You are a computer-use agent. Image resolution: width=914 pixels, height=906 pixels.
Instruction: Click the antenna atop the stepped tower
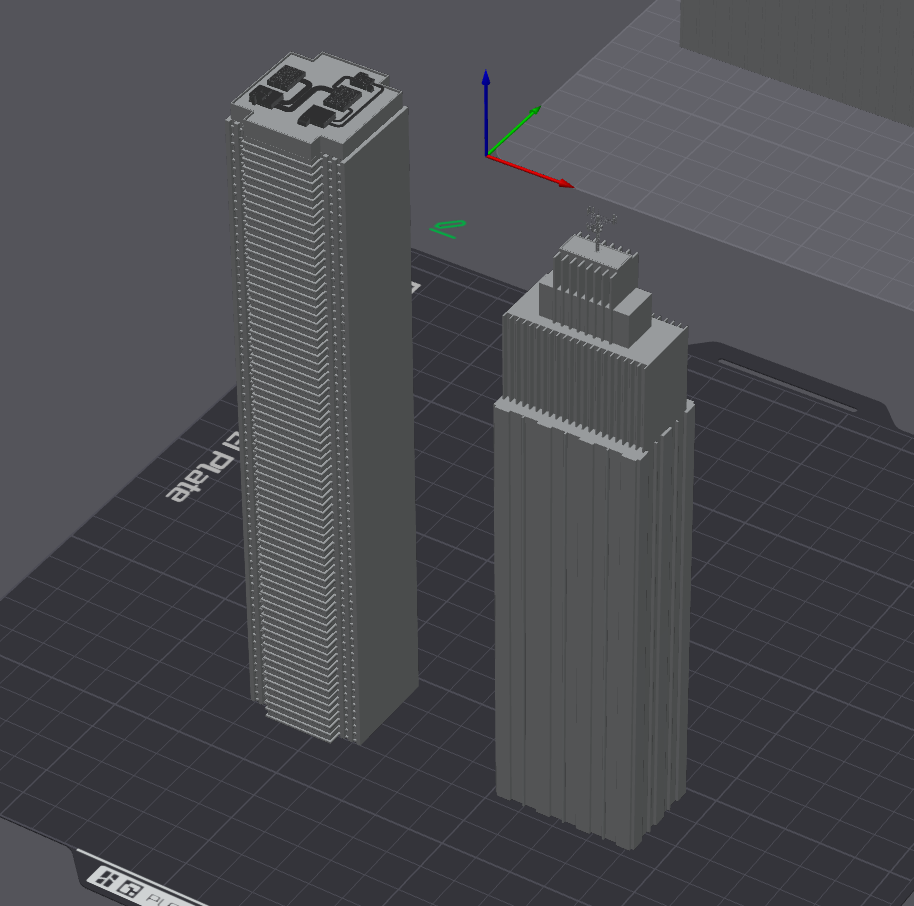[x=600, y=227]
